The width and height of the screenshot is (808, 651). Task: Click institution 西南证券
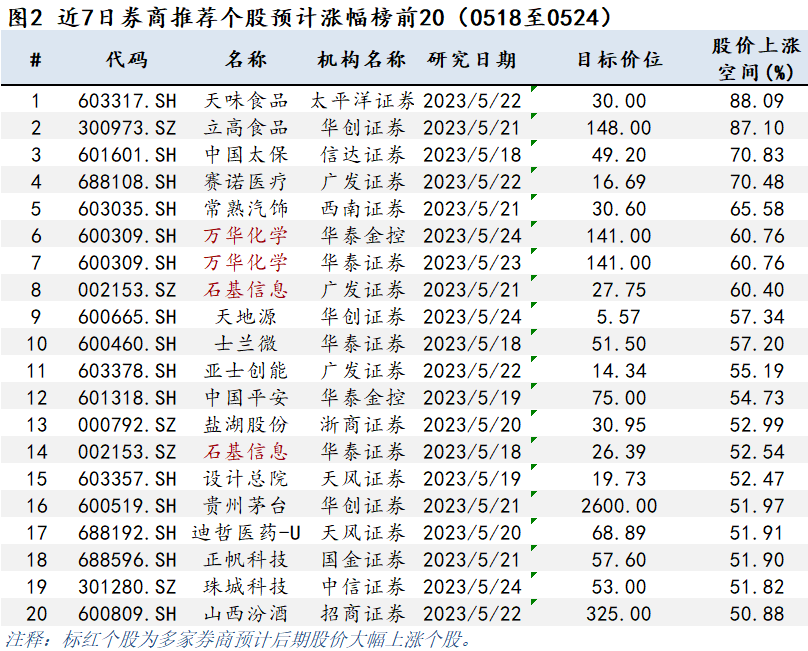coord(362,209)
